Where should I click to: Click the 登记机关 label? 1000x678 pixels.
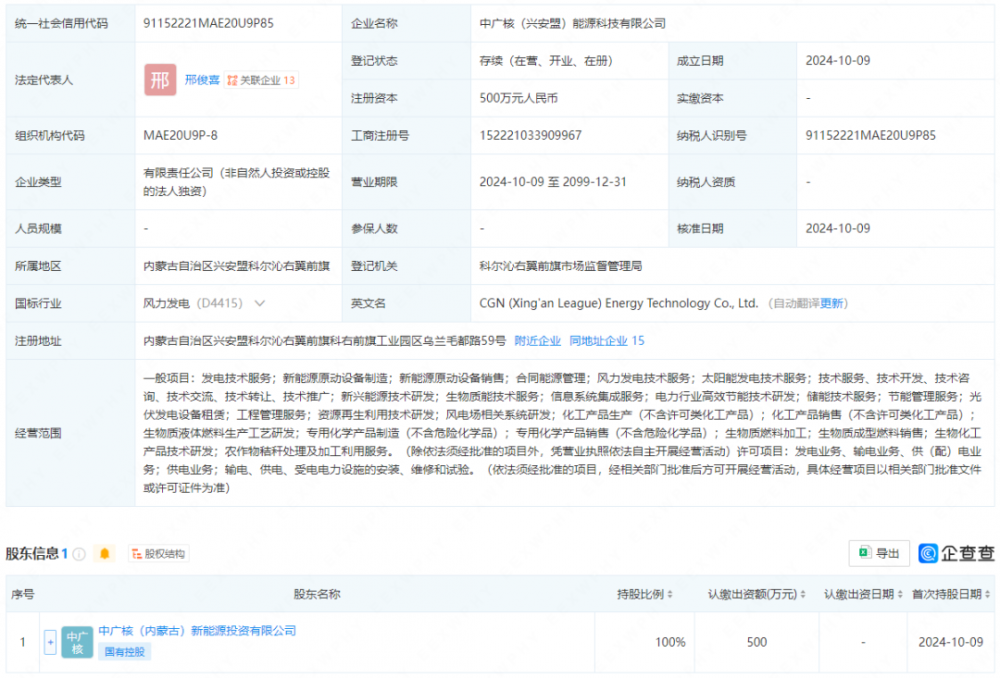coord(374,266)
